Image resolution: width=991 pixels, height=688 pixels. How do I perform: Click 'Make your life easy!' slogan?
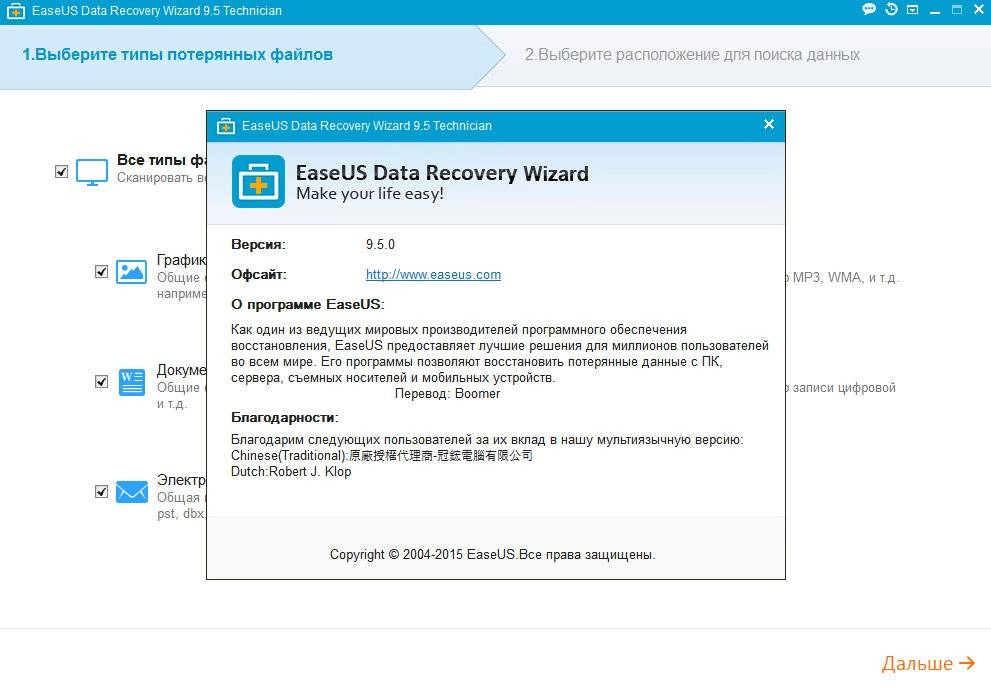[370, 194]
